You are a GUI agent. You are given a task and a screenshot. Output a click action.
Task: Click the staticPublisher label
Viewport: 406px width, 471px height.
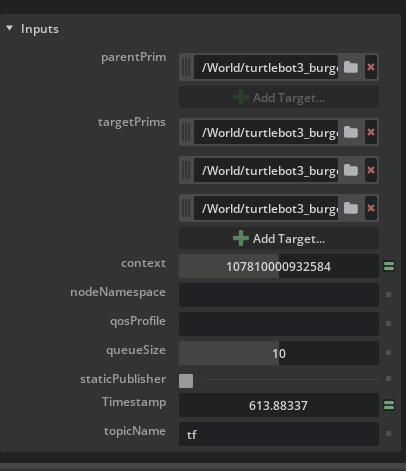click(x=123, y=379)
